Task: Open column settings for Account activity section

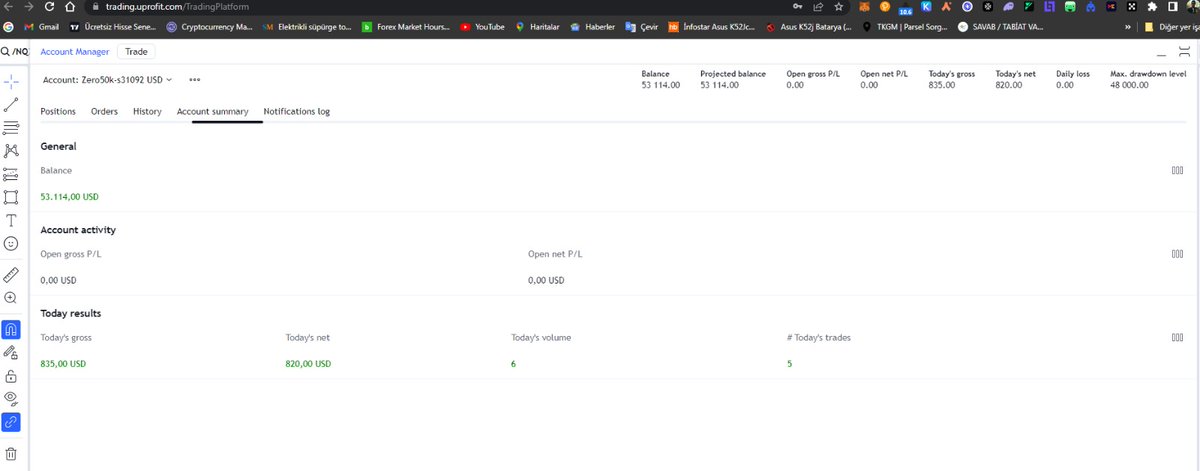Action: point(1177,254)
